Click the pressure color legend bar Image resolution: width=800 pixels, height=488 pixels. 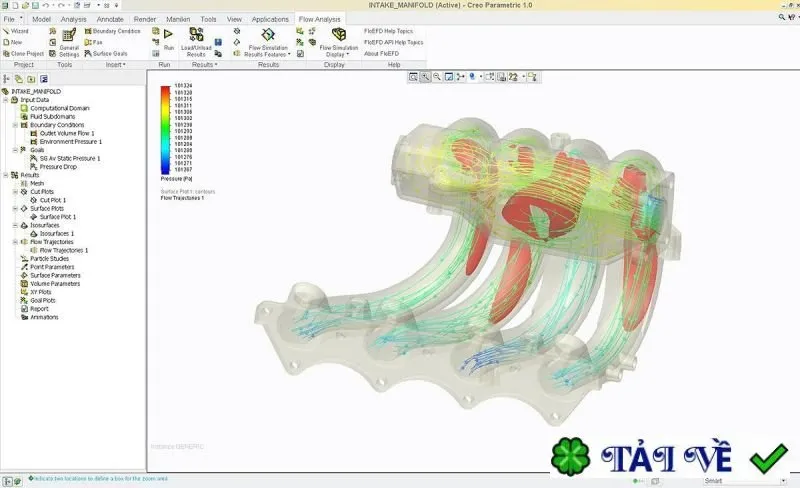[165, 130]
